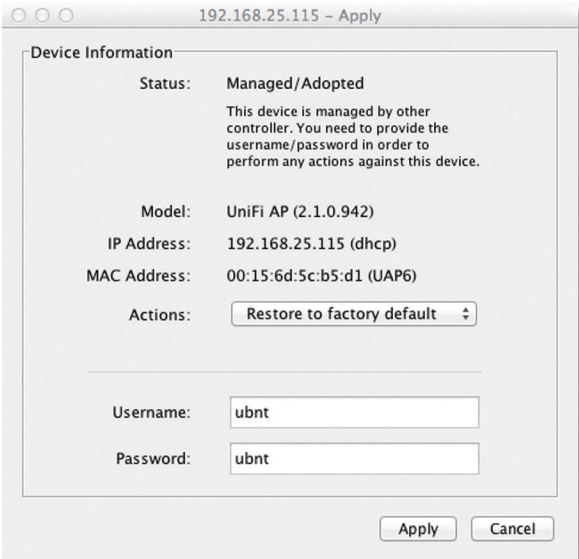Dismiss the dialog with Cancel

pos(513,529)
